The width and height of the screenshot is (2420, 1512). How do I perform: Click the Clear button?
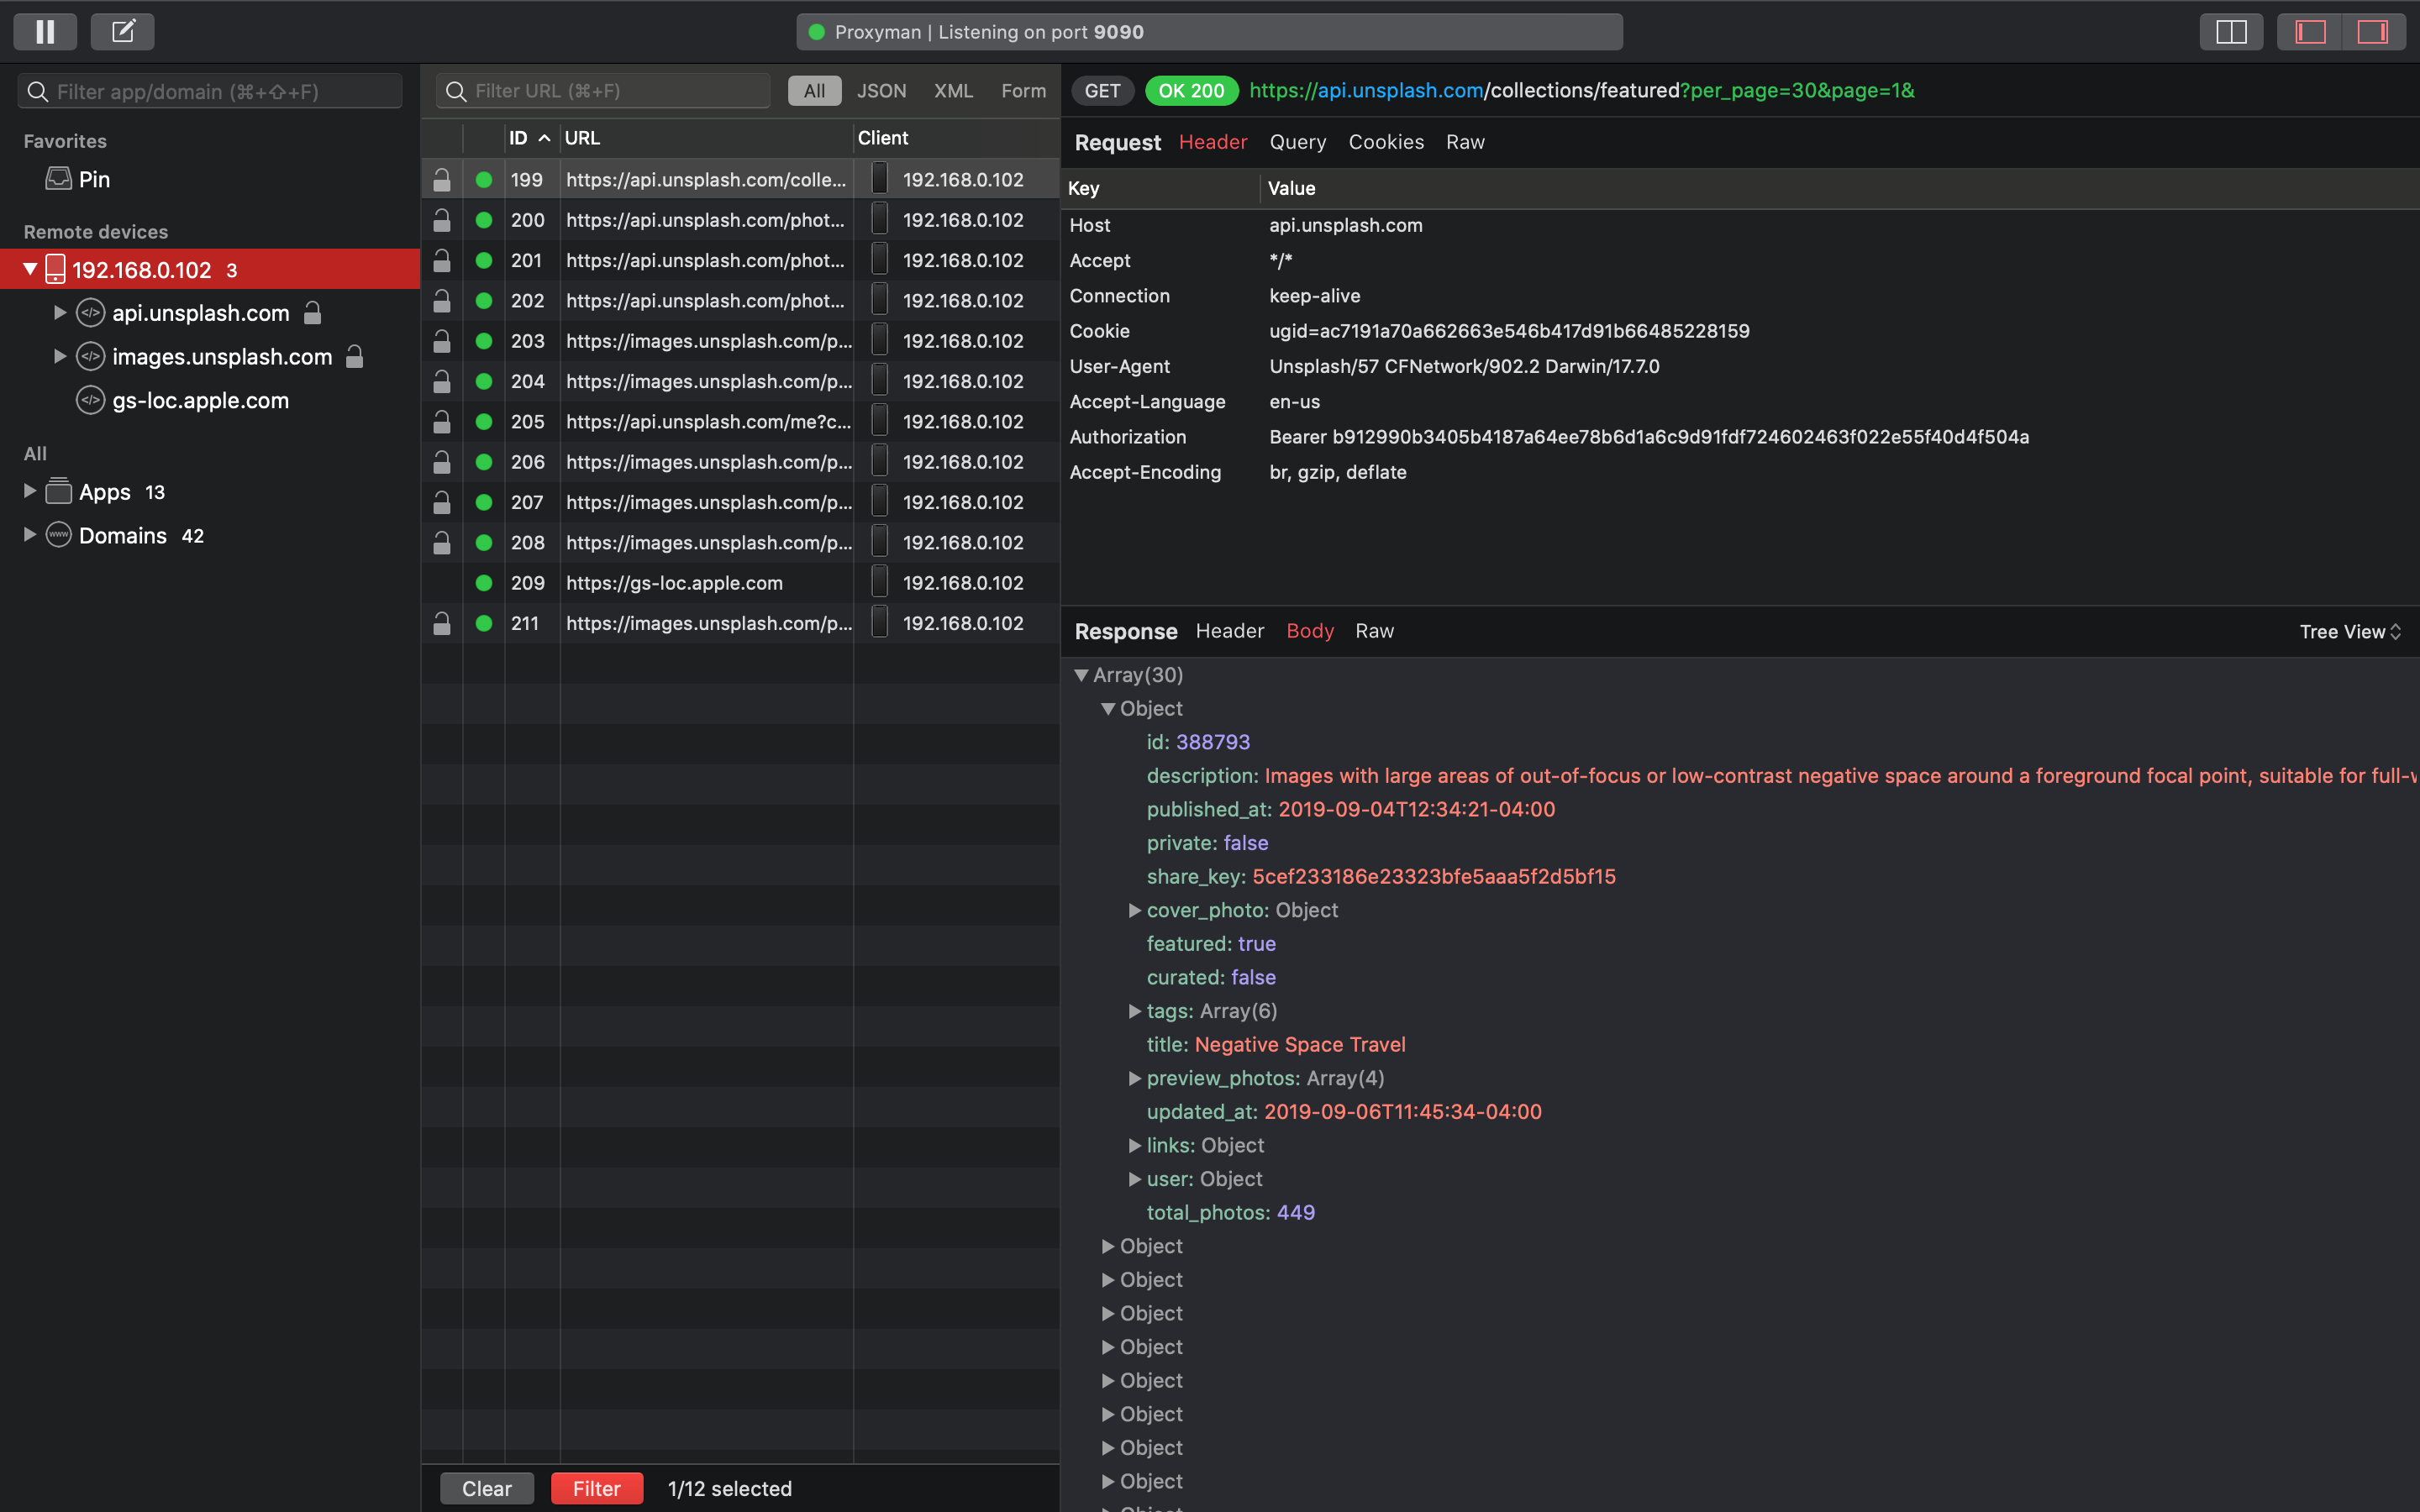click(x=488, y=1488)
